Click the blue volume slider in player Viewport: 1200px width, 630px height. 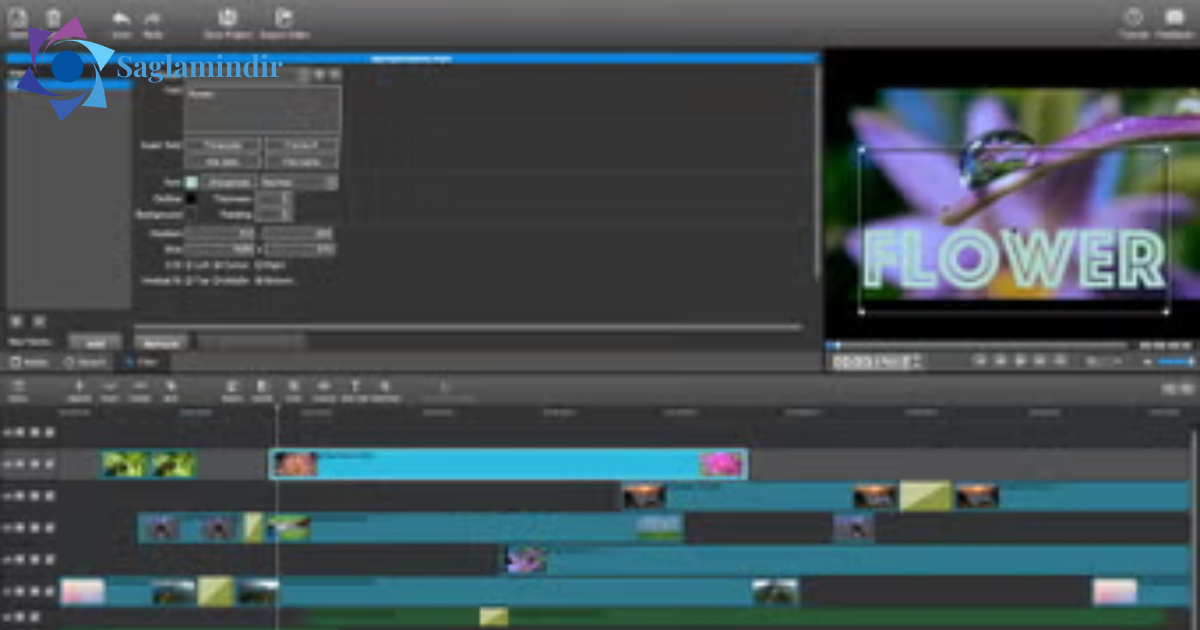(x=1177, y=361)
